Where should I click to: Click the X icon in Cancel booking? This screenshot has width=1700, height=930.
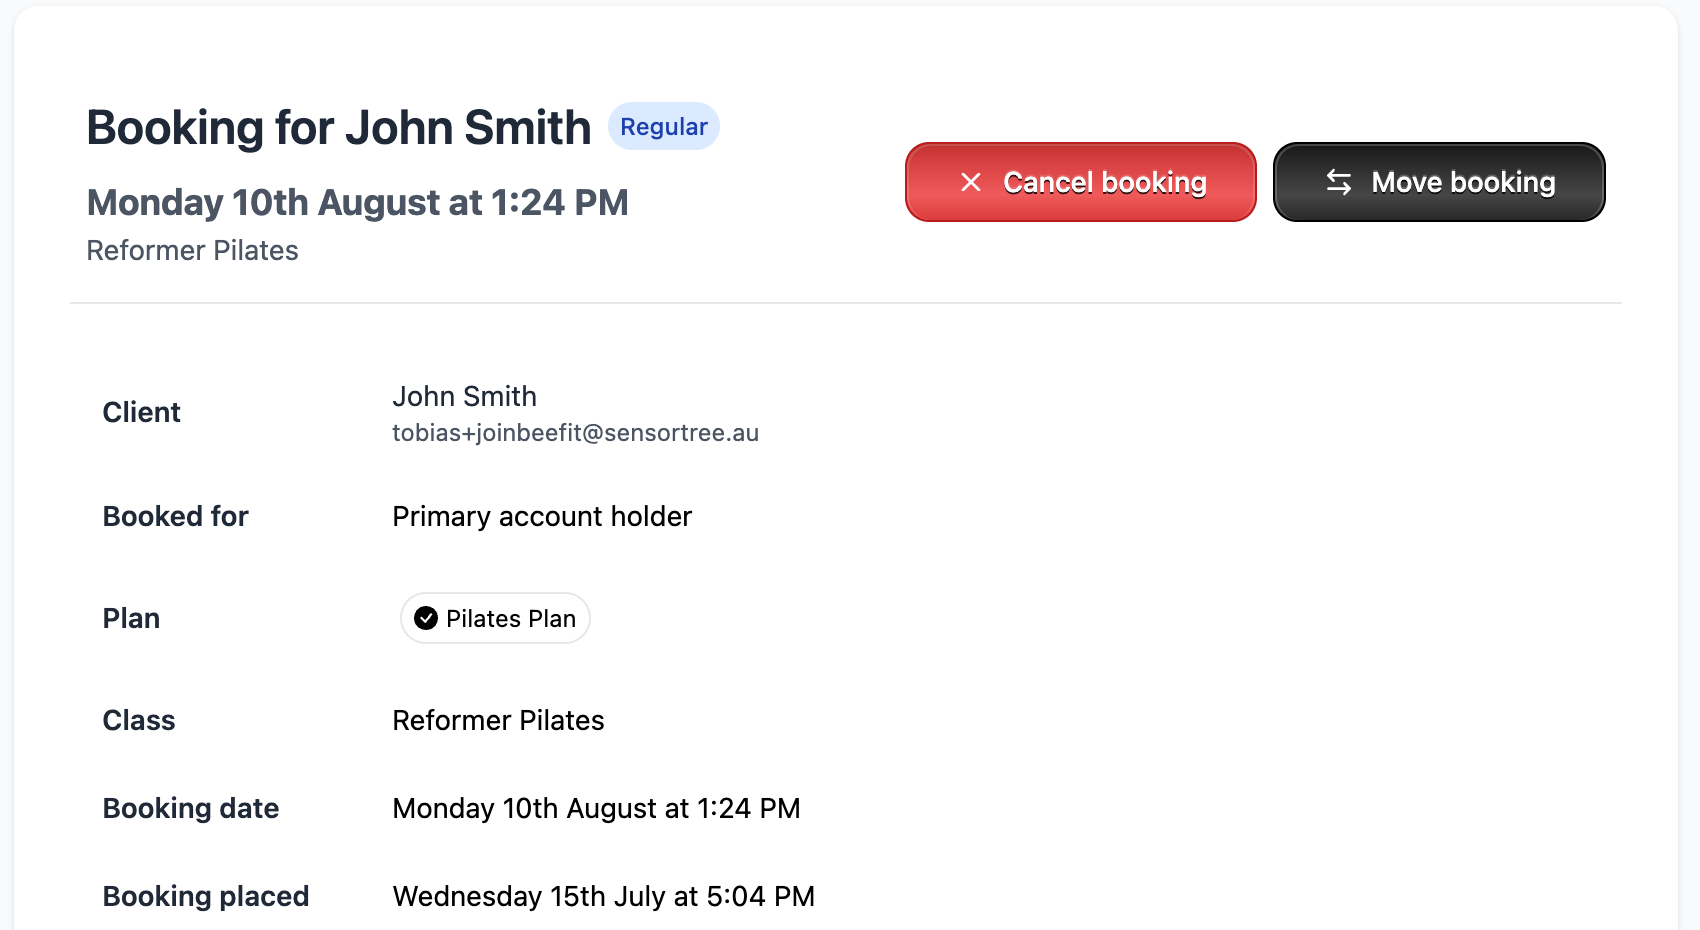pos(970,182)
